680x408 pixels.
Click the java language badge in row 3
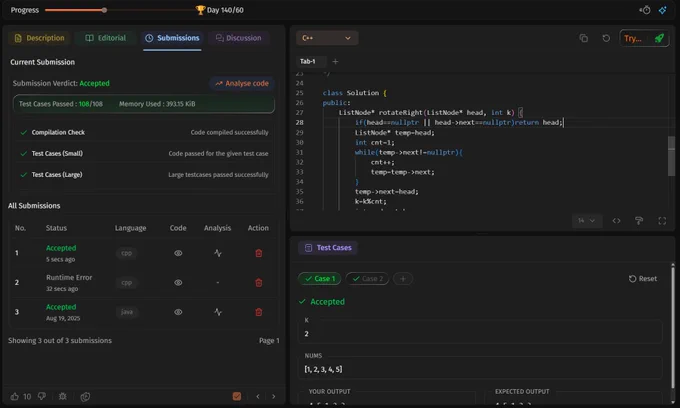point(127,312)
